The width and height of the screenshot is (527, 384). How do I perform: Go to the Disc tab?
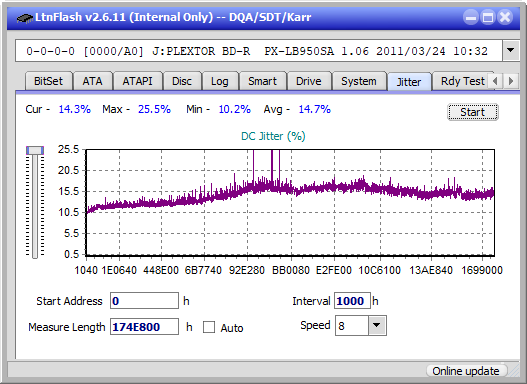point(182,81)
